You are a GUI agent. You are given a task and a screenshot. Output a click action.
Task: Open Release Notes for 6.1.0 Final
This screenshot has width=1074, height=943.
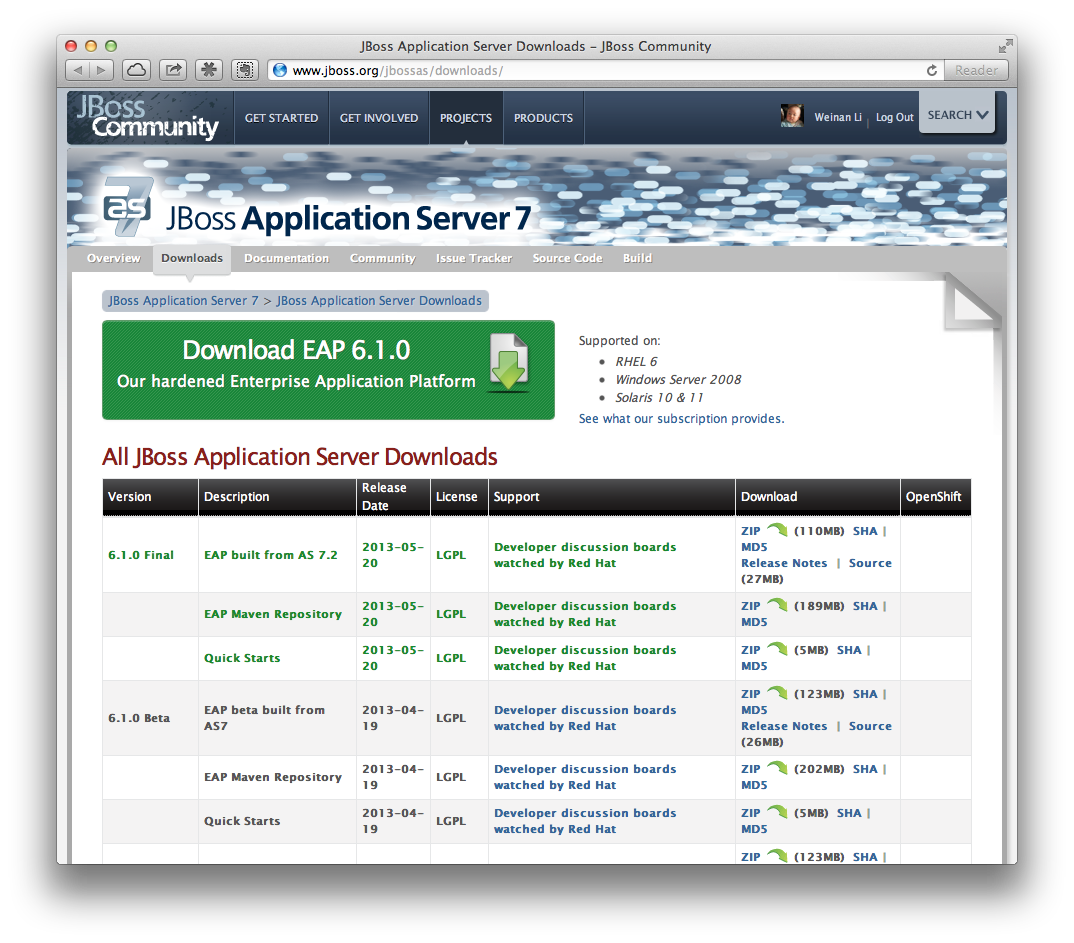click(784, 563)
